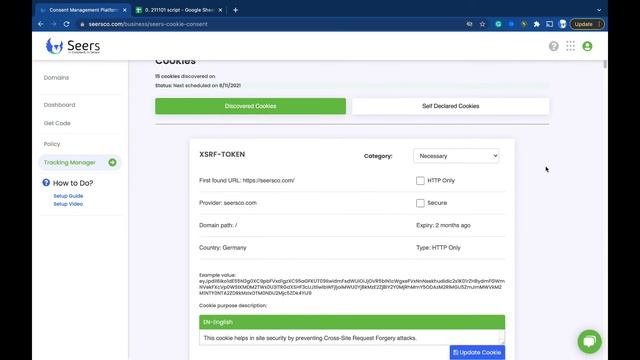Bookmark this page with the star icon
The height and width of the screenshot is (360, 640).
pyautogui.click(x=482, y=24)
